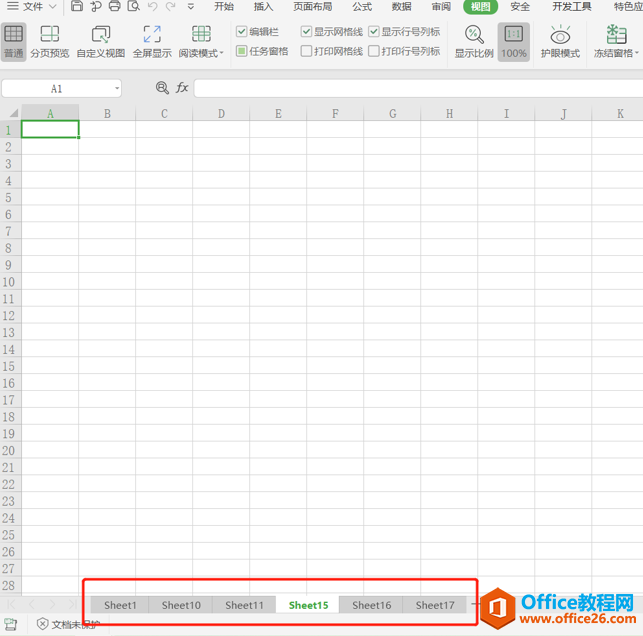Image resolution: width=643 pixels, height=636 pixels.
Task: Switch to the 插入 ribbon tab
Action: click(263, 7)
